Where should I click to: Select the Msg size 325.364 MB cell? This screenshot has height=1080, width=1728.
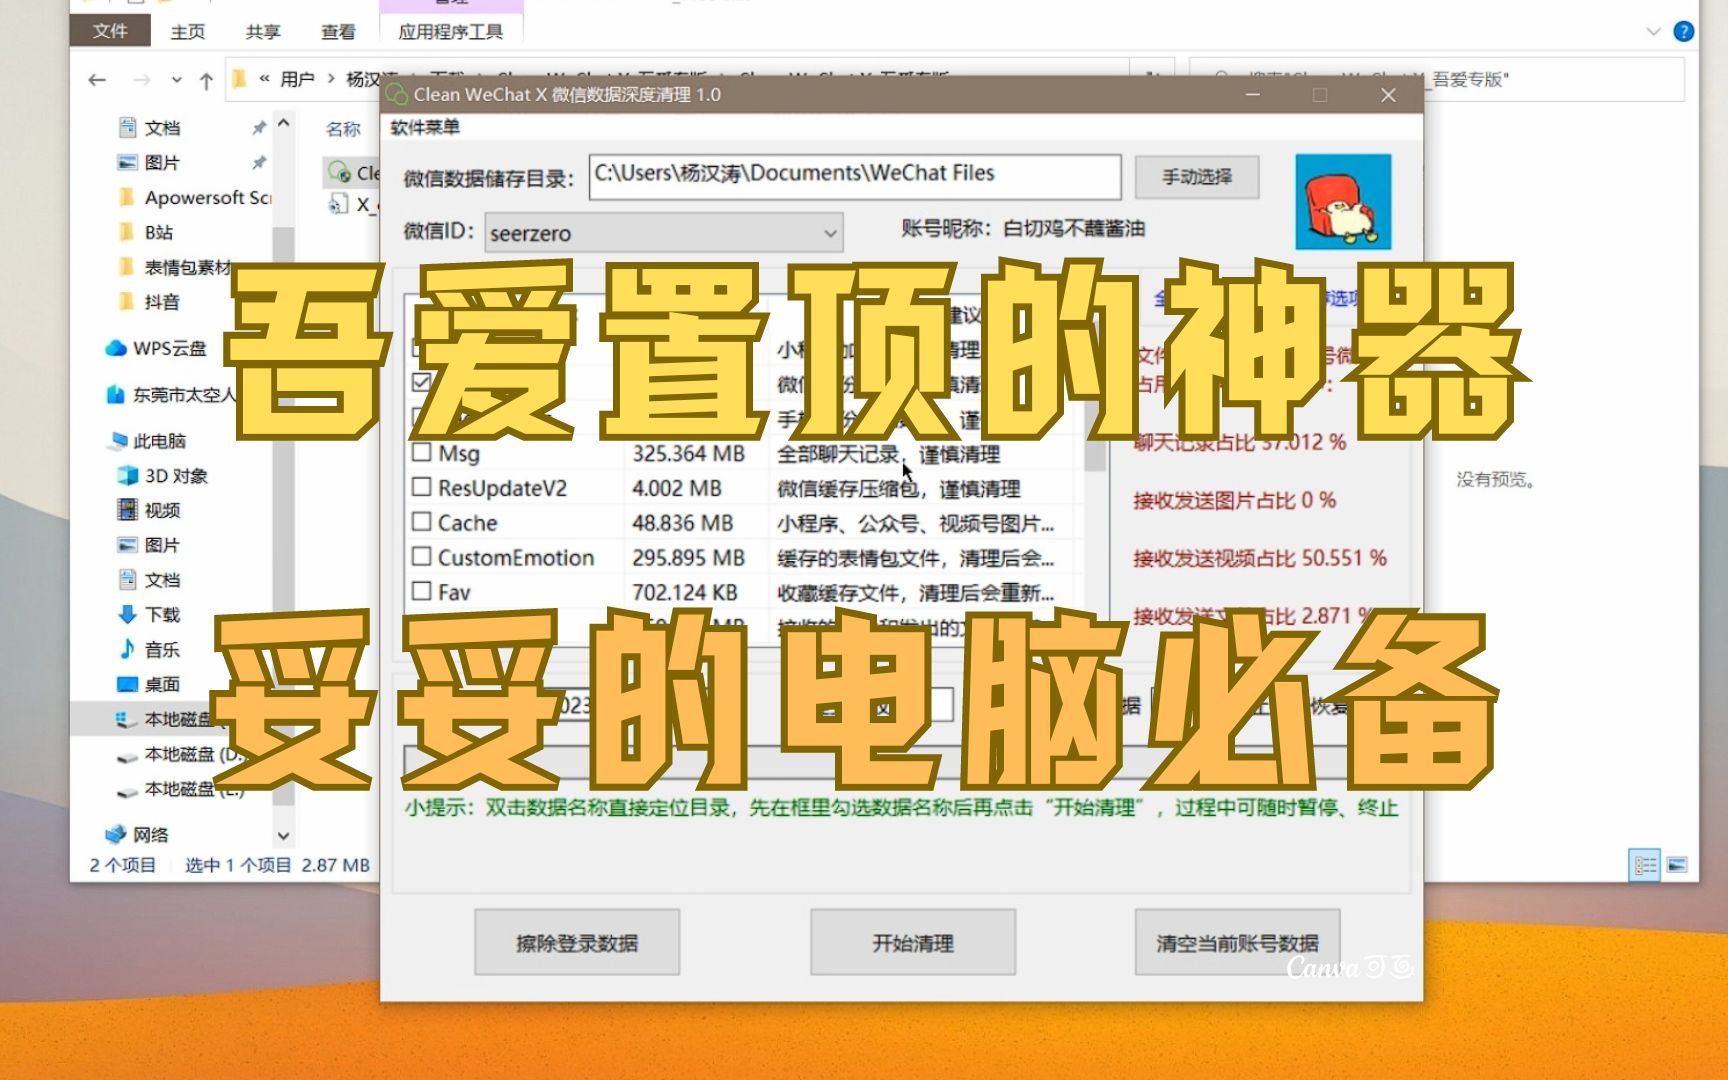[x=688, y=454]
